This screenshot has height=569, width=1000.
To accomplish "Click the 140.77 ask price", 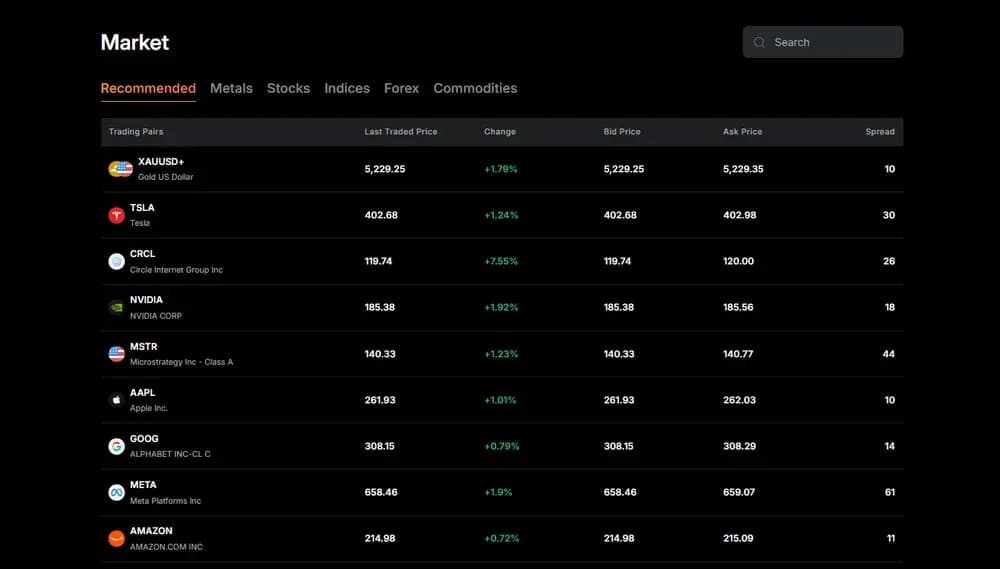I will point(738,353).
